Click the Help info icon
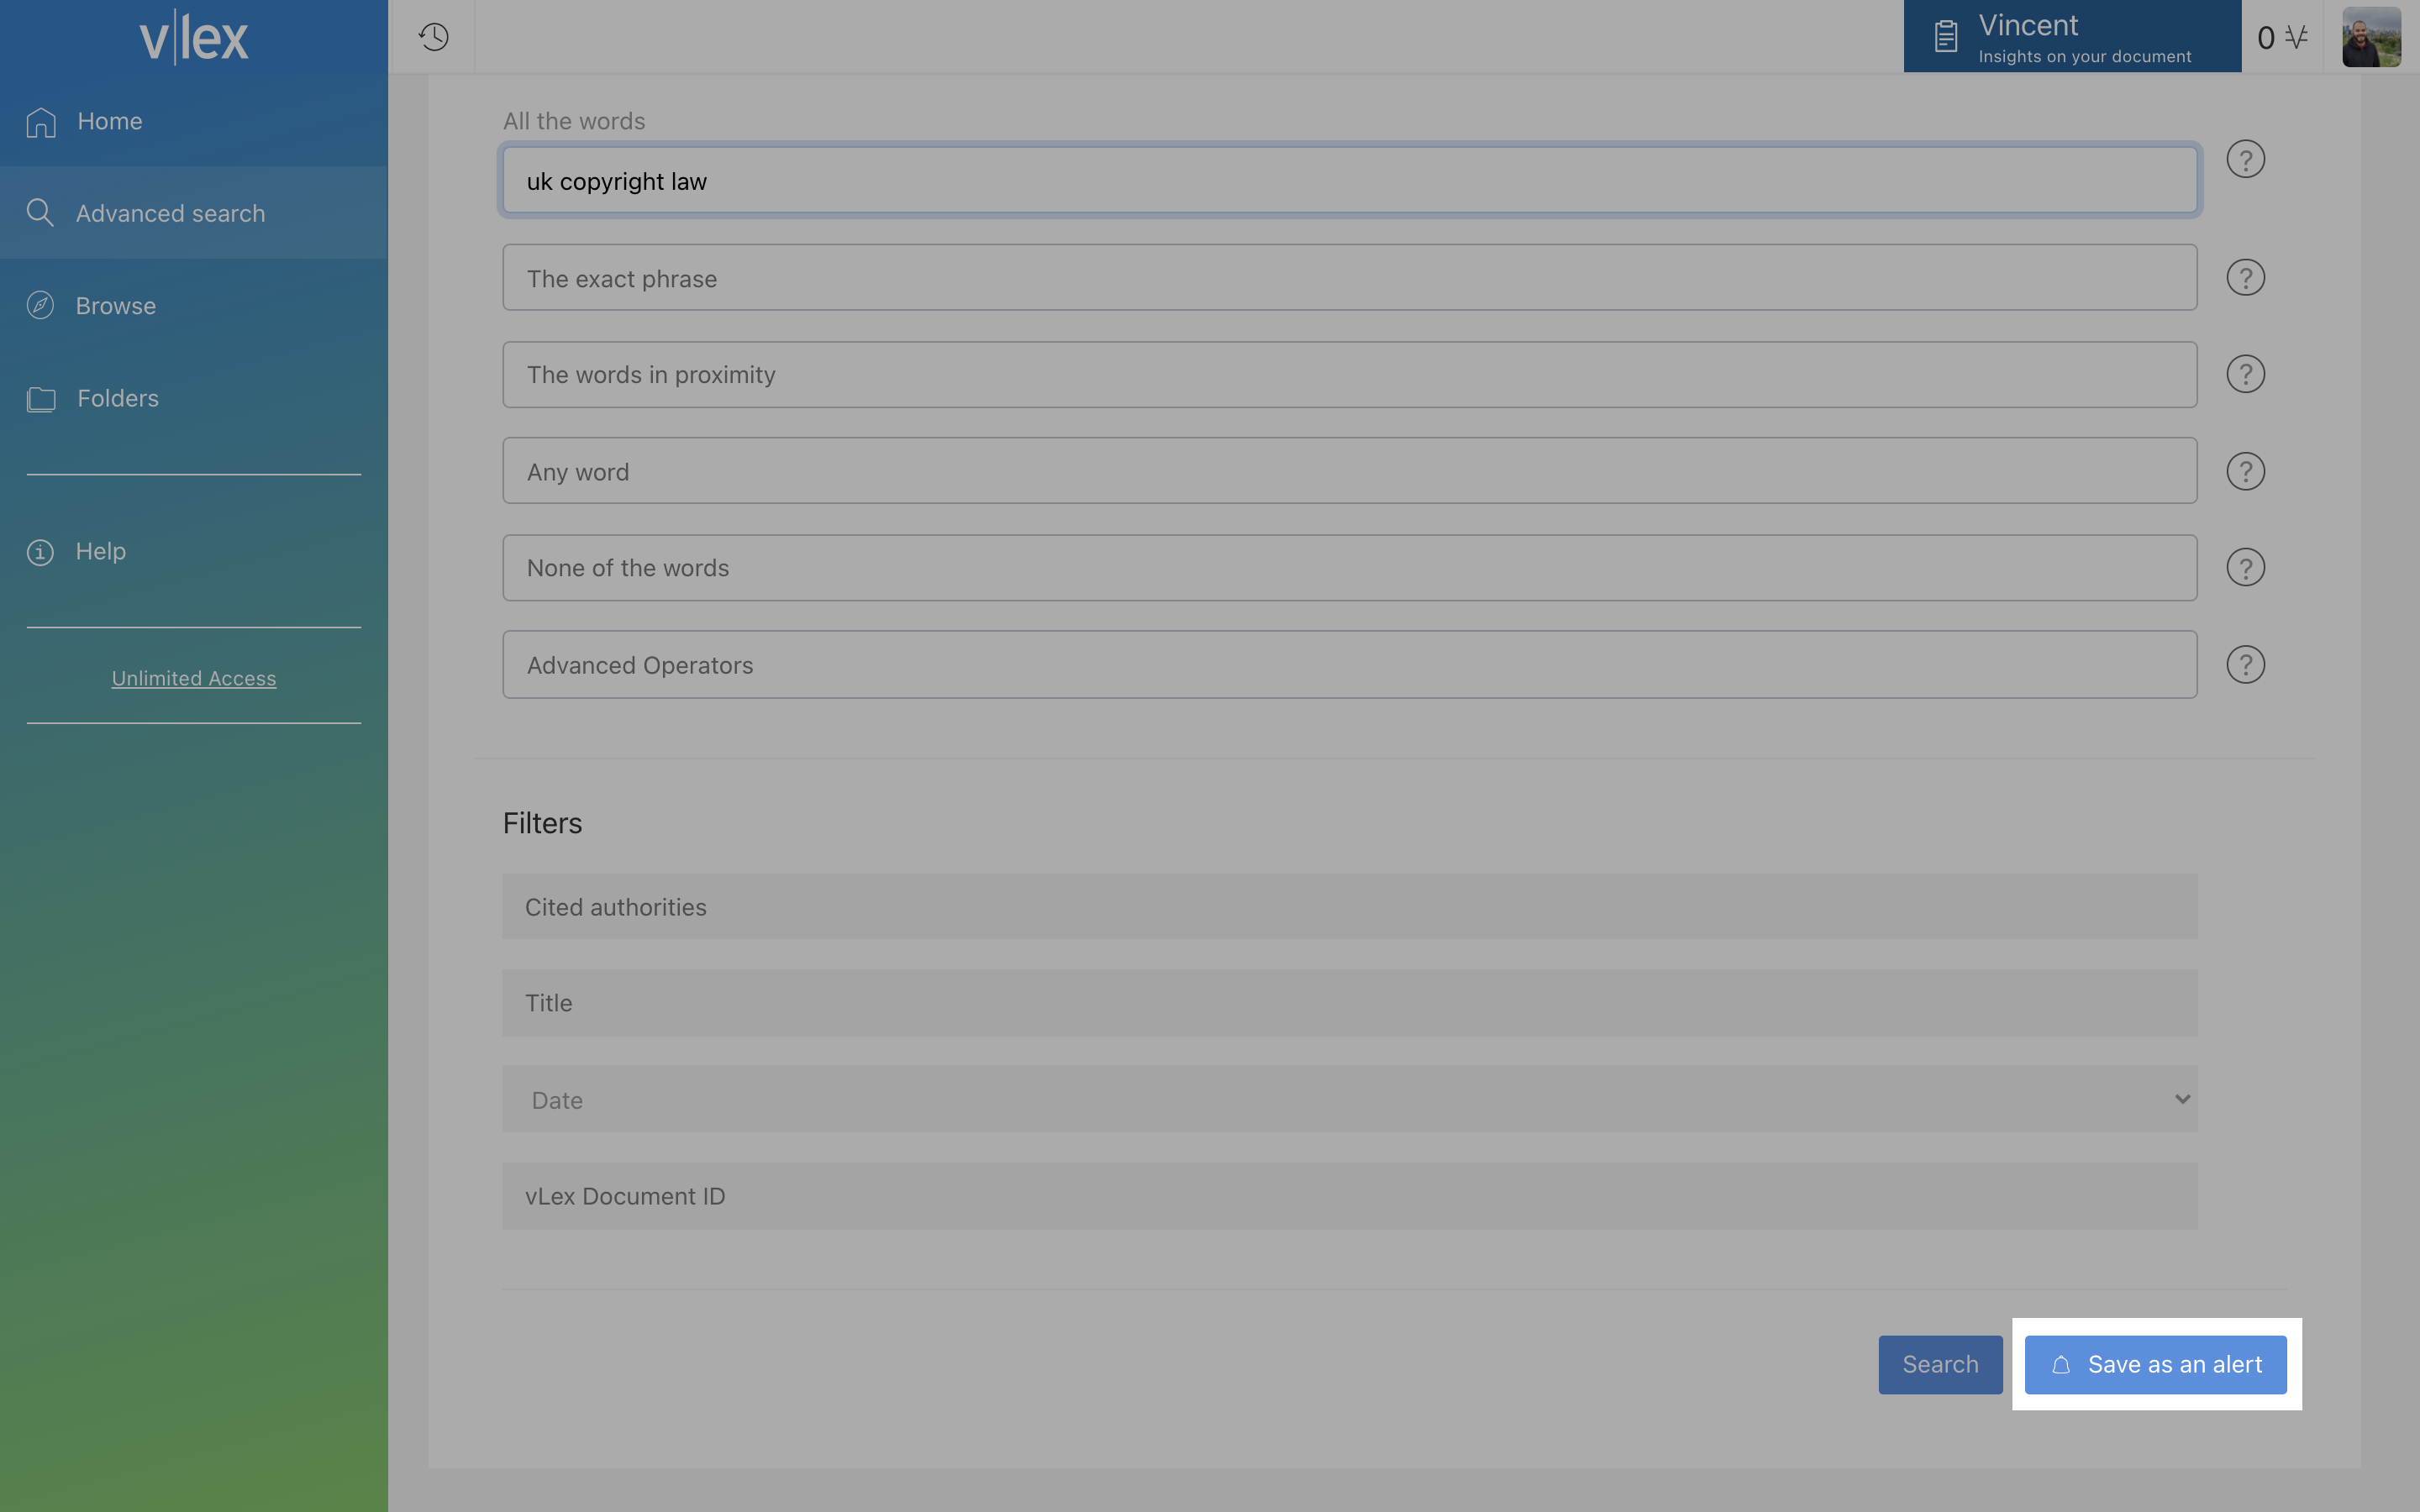The width and height of the screenshot is (2420, 1512). tap(40, 552)
